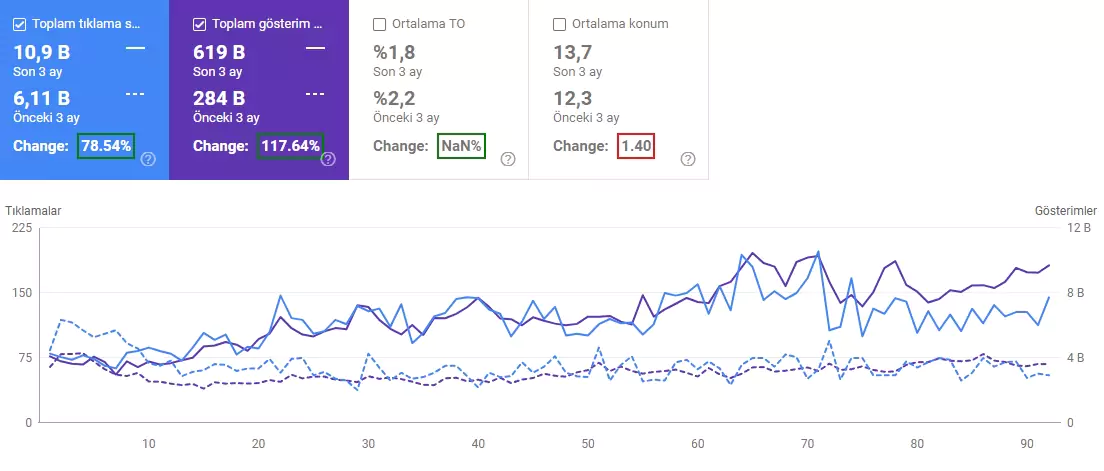Click dashed line legend beside 284 B
The image size is (1104, 471).
point(315,93)
